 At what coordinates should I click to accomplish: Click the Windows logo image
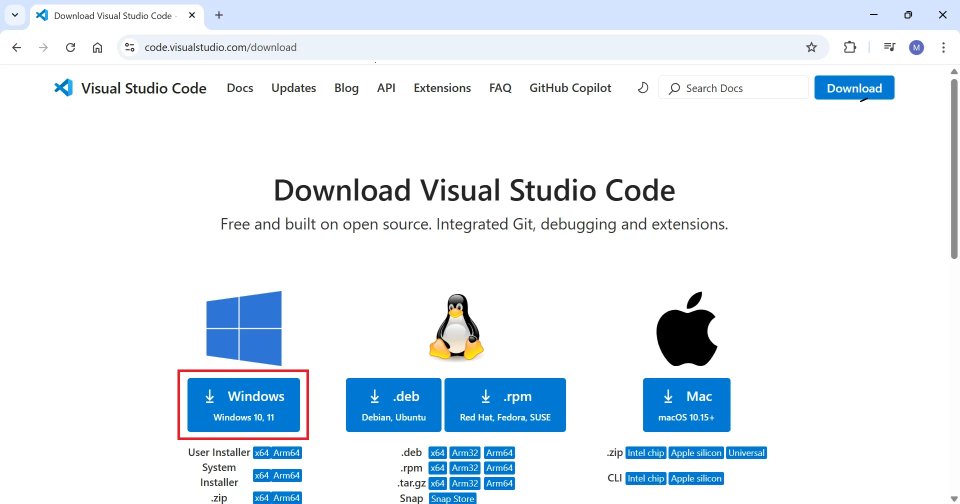click(244, 328)
